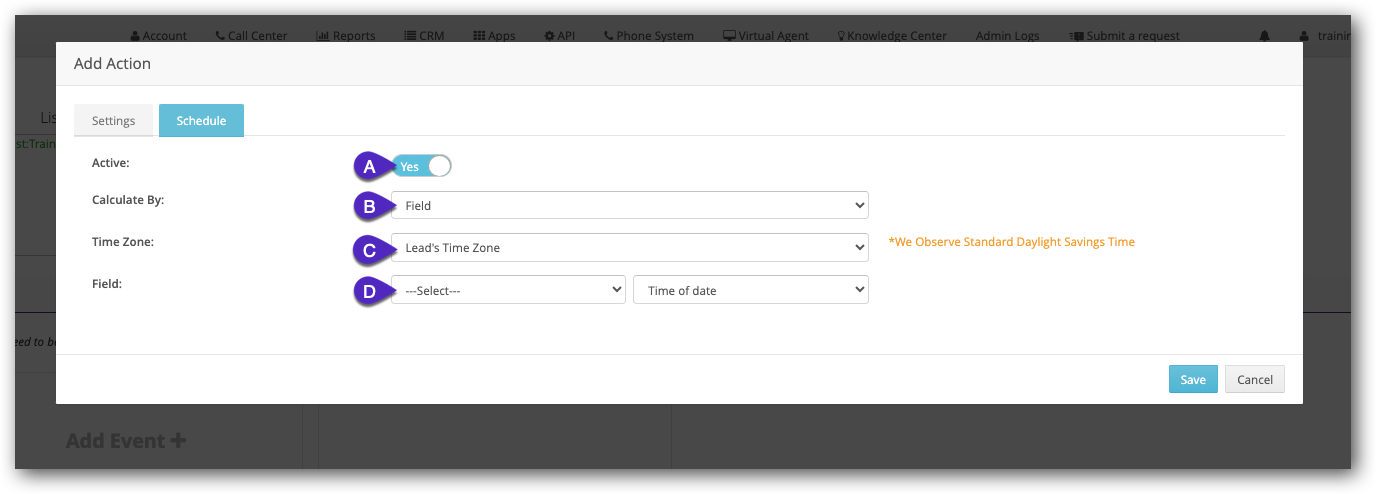
Task: Open the Field ---Select--- dropdown
Action: click(x=508, y=290)
